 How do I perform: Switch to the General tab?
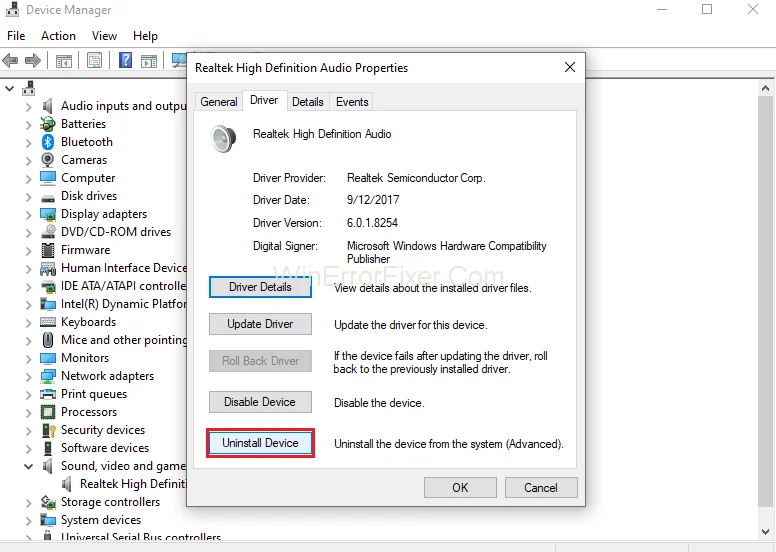(x=219, y=101)
